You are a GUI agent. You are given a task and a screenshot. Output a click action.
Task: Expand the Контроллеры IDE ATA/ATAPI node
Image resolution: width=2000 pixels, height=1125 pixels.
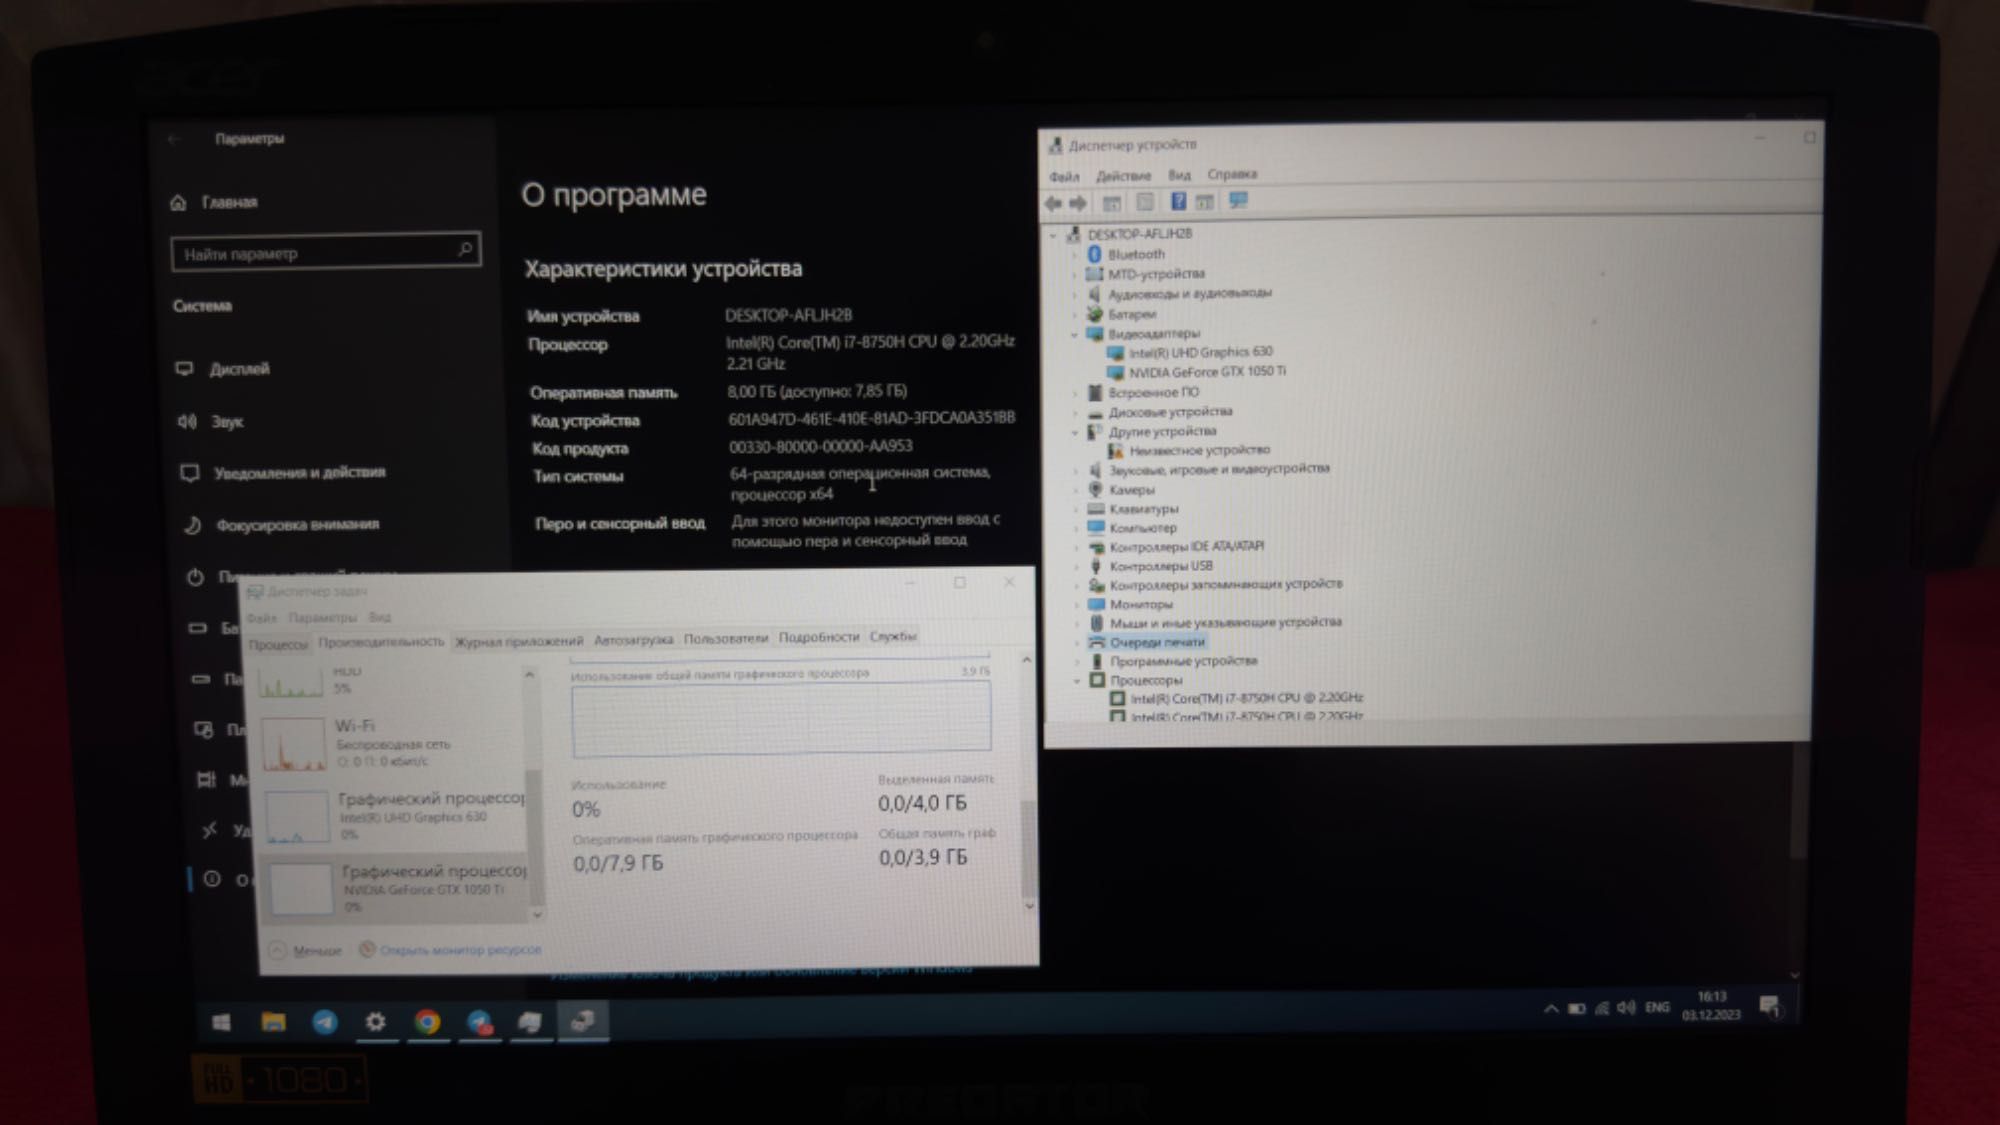point(1077,547)
